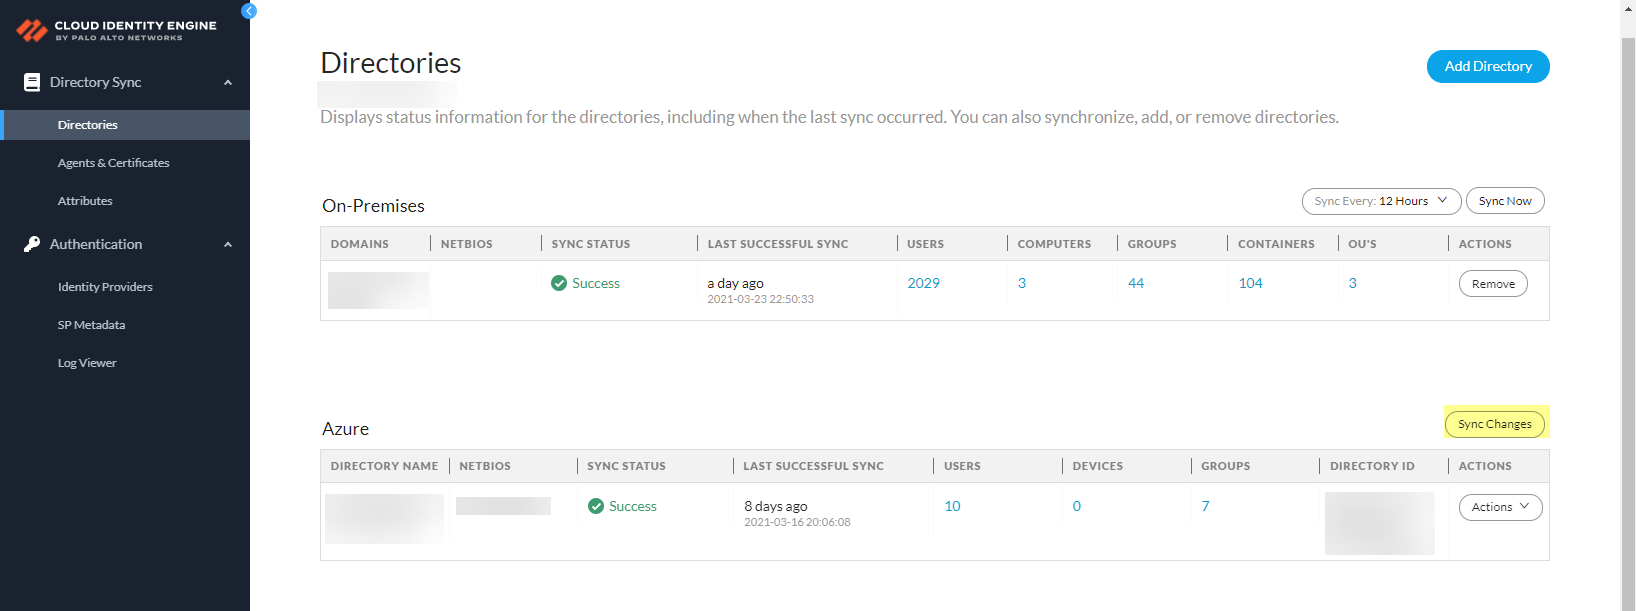The width and height of the screenshot is (1636, 611).
Task: Click the Add Directory button
Action: coord(1487,66)
